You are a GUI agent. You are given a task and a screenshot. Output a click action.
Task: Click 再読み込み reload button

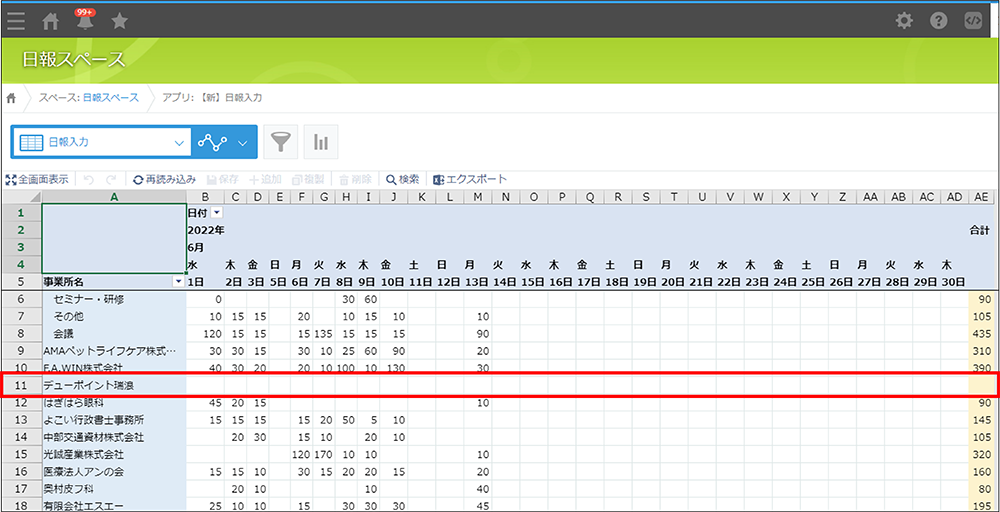[164, 180]
